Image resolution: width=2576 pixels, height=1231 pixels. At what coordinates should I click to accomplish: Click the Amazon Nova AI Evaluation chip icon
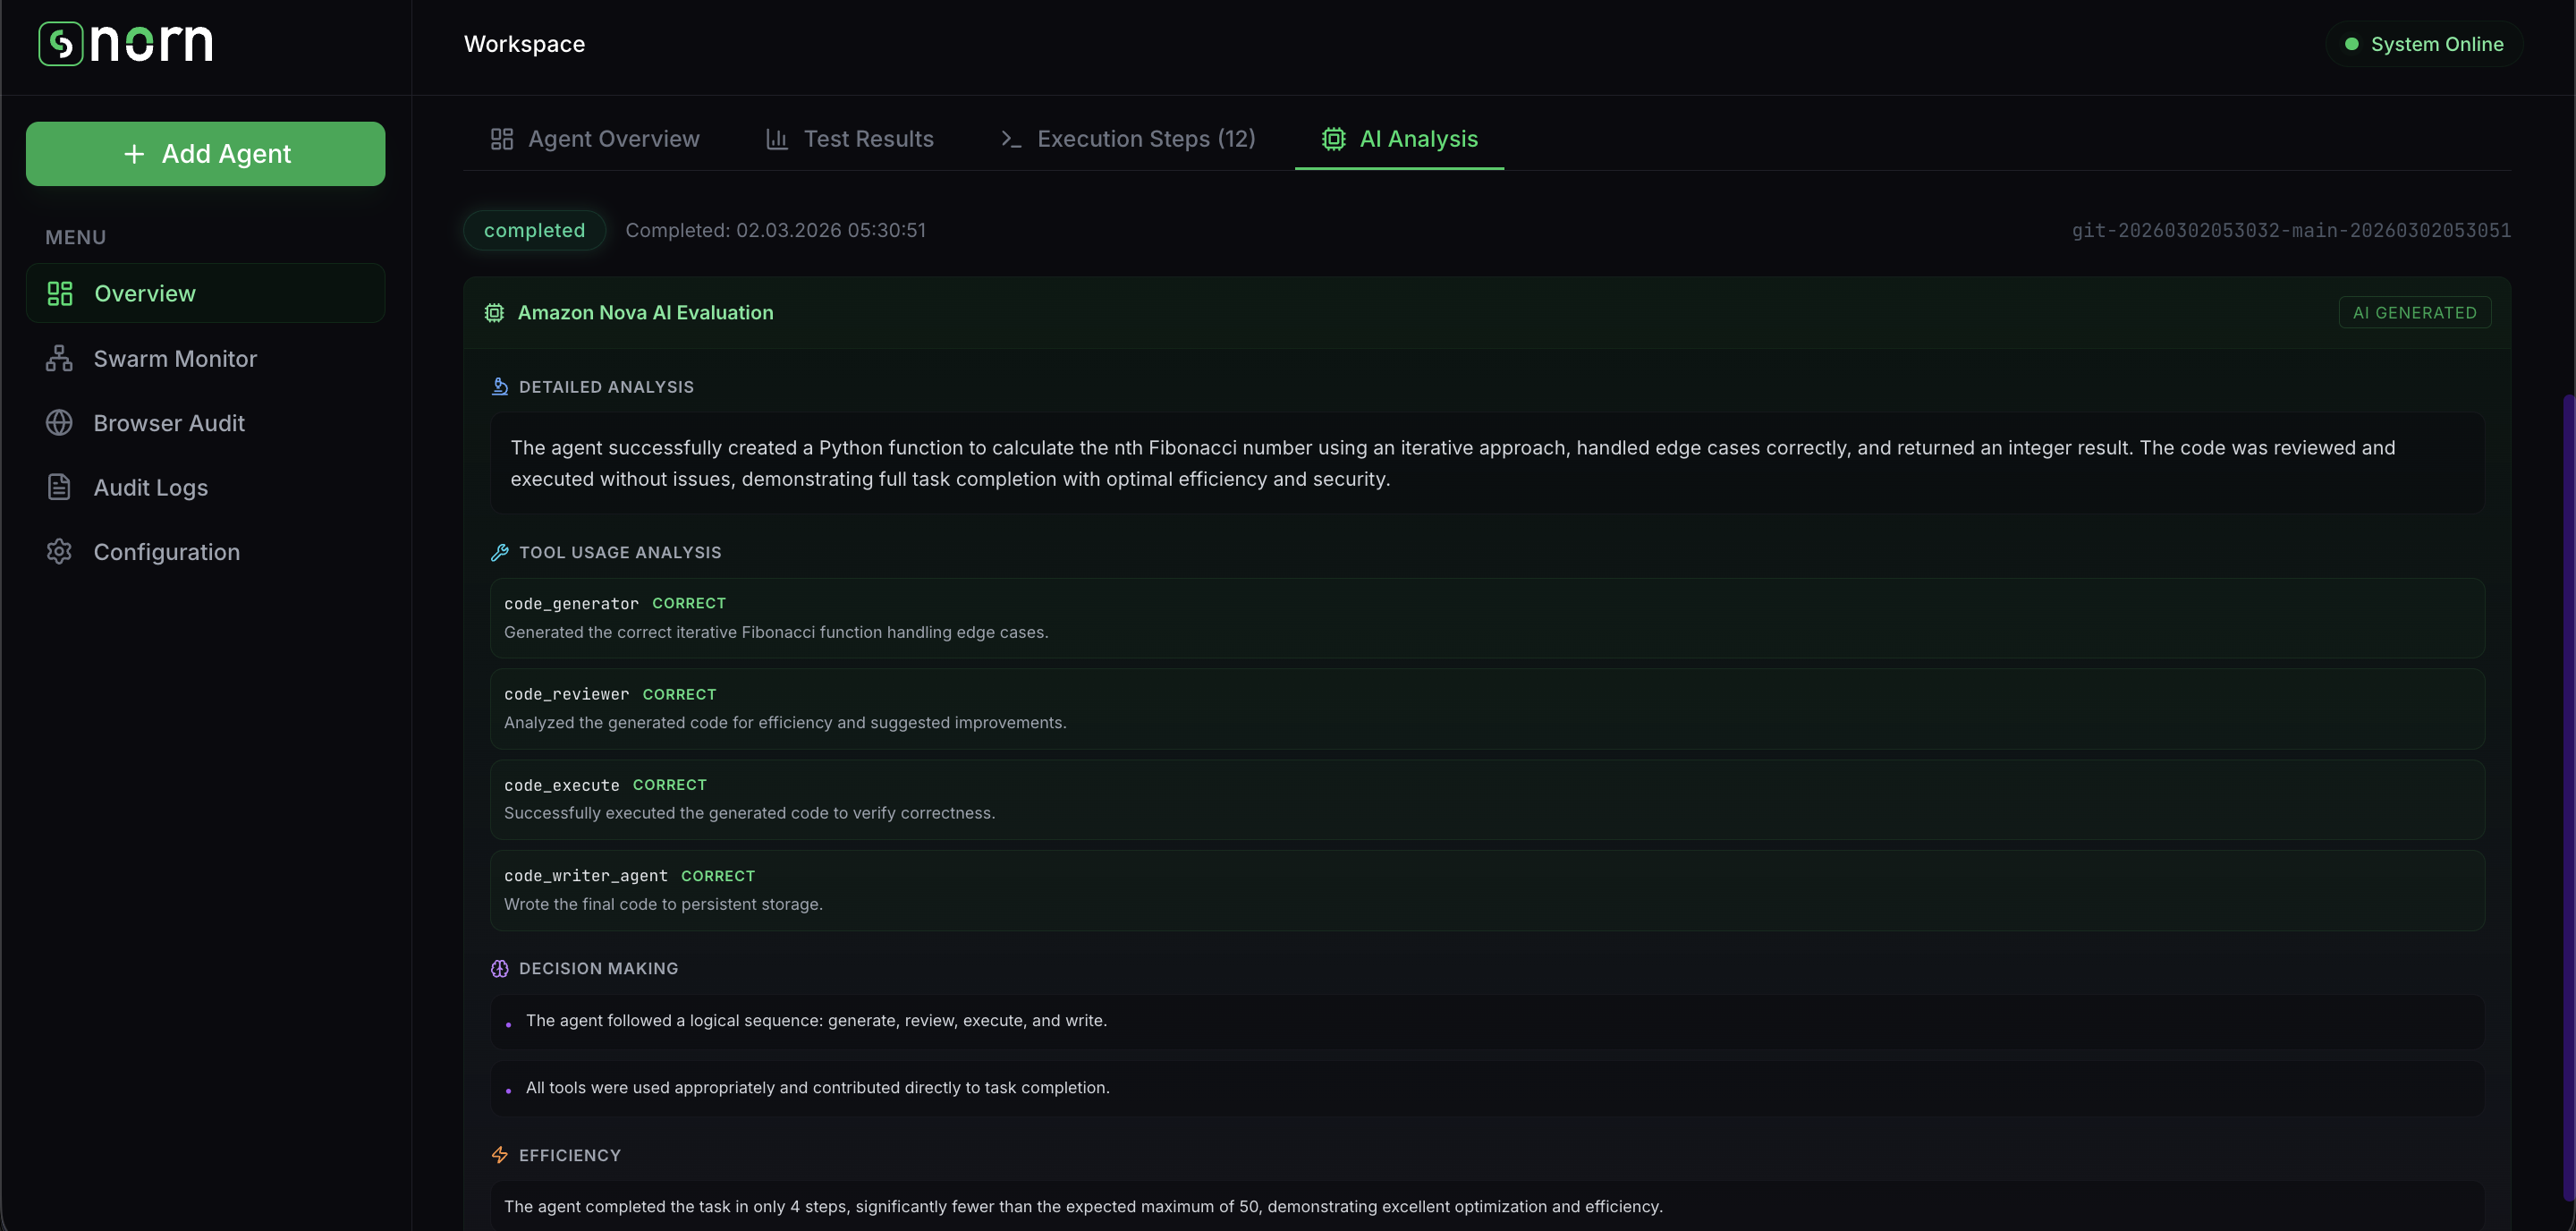click(494, 313)
